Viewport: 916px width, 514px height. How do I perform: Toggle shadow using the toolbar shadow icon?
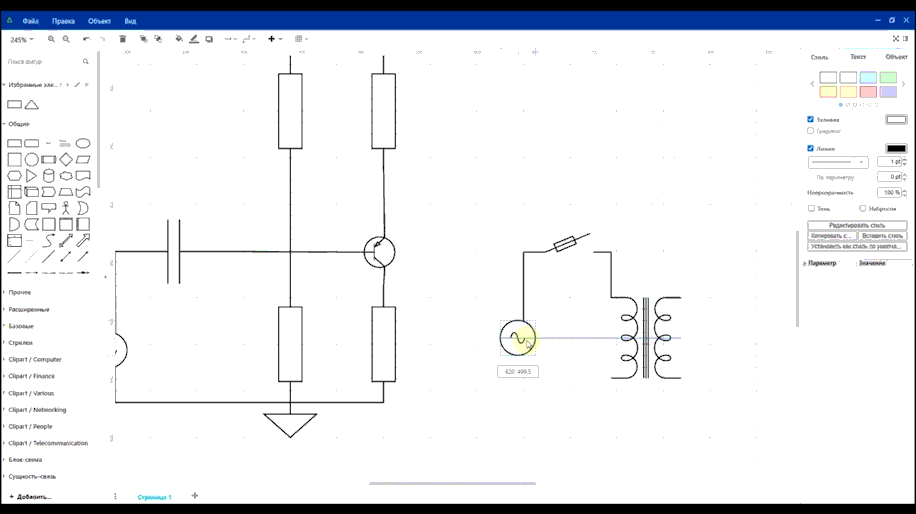pyautogui.click(x=209, y=39)
